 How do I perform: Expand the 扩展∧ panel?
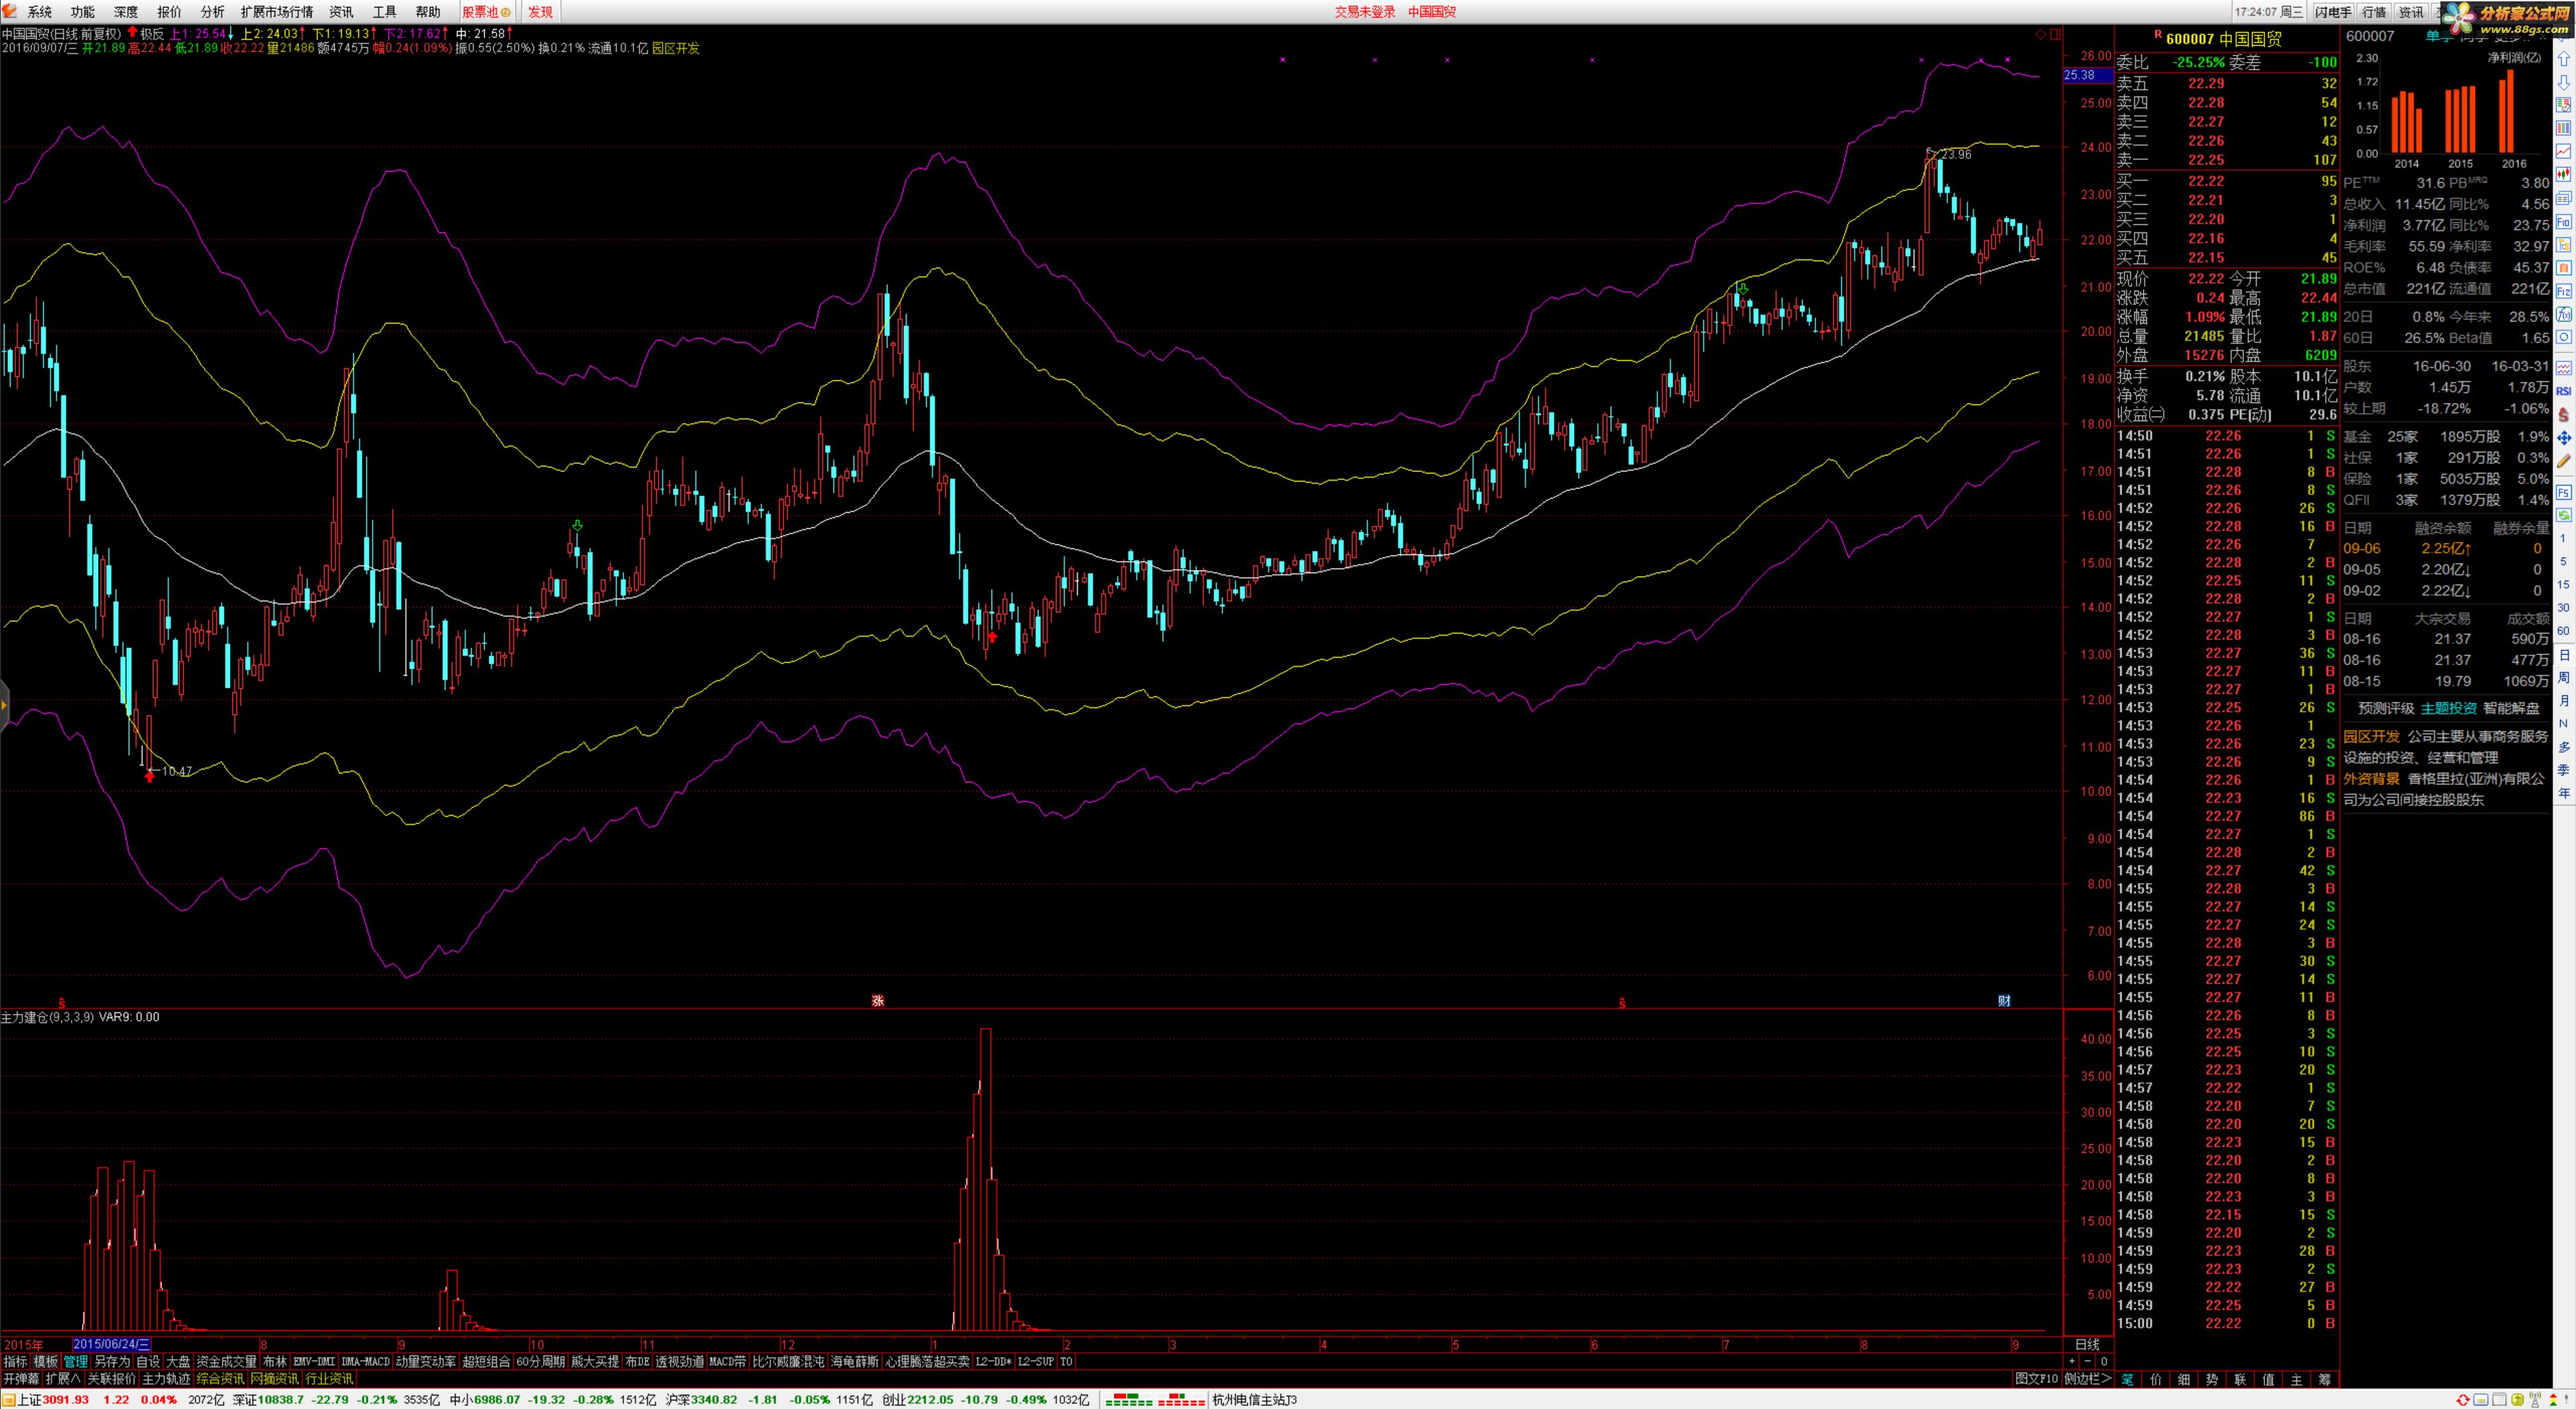point(63,1379)
